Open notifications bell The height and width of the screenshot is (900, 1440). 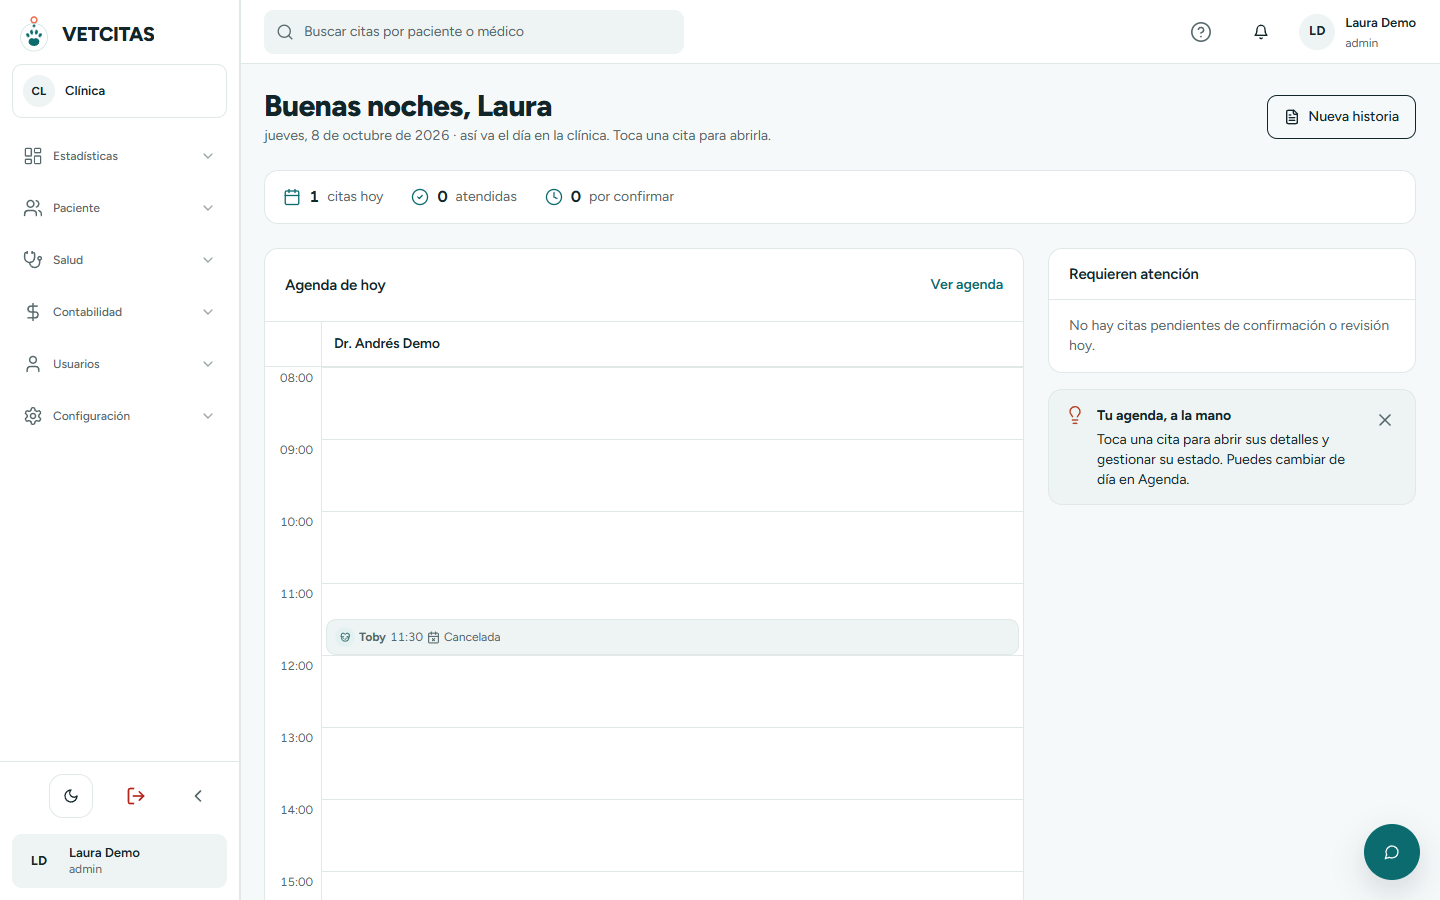click(1261, 32)
